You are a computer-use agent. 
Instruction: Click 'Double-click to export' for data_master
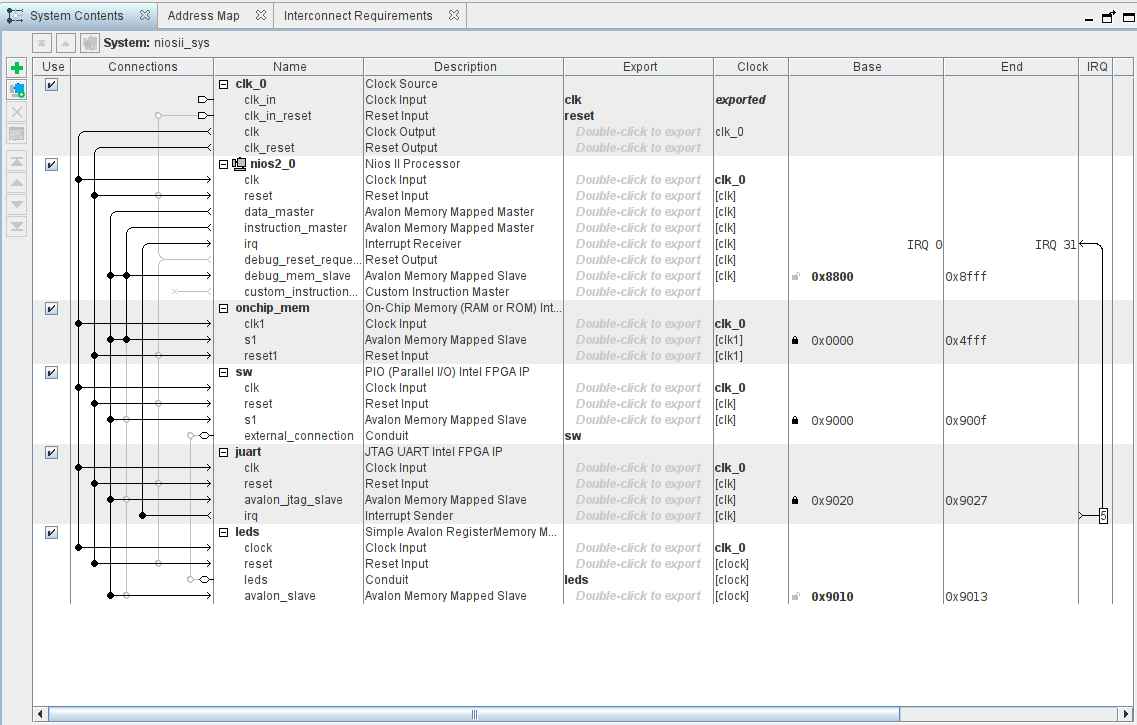pyautogui.click(x=638, y=212)
